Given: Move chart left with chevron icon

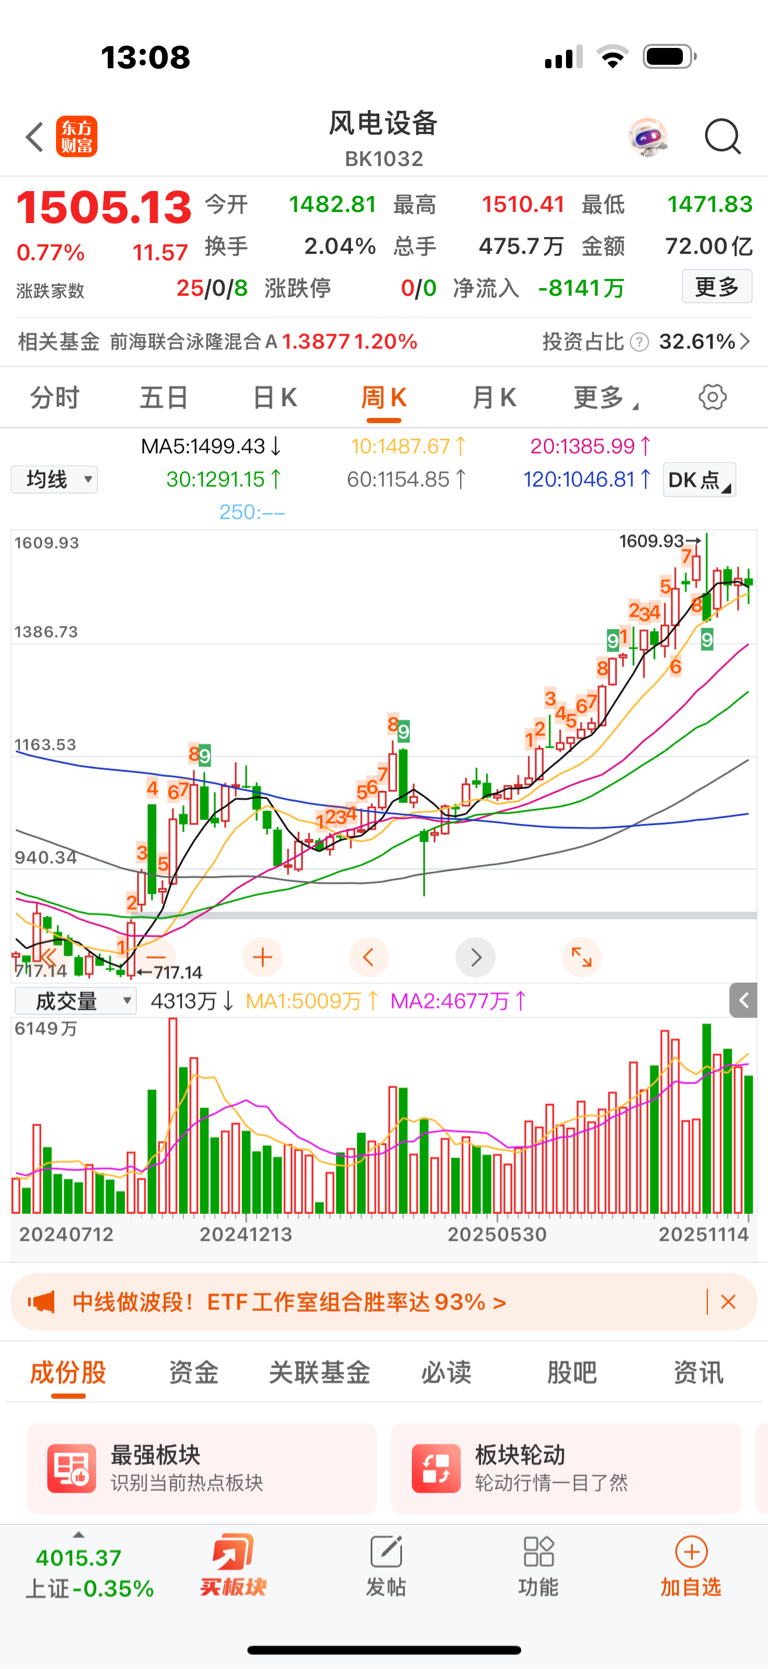Looking at the screenshot, I should click(x=368, y=957).
